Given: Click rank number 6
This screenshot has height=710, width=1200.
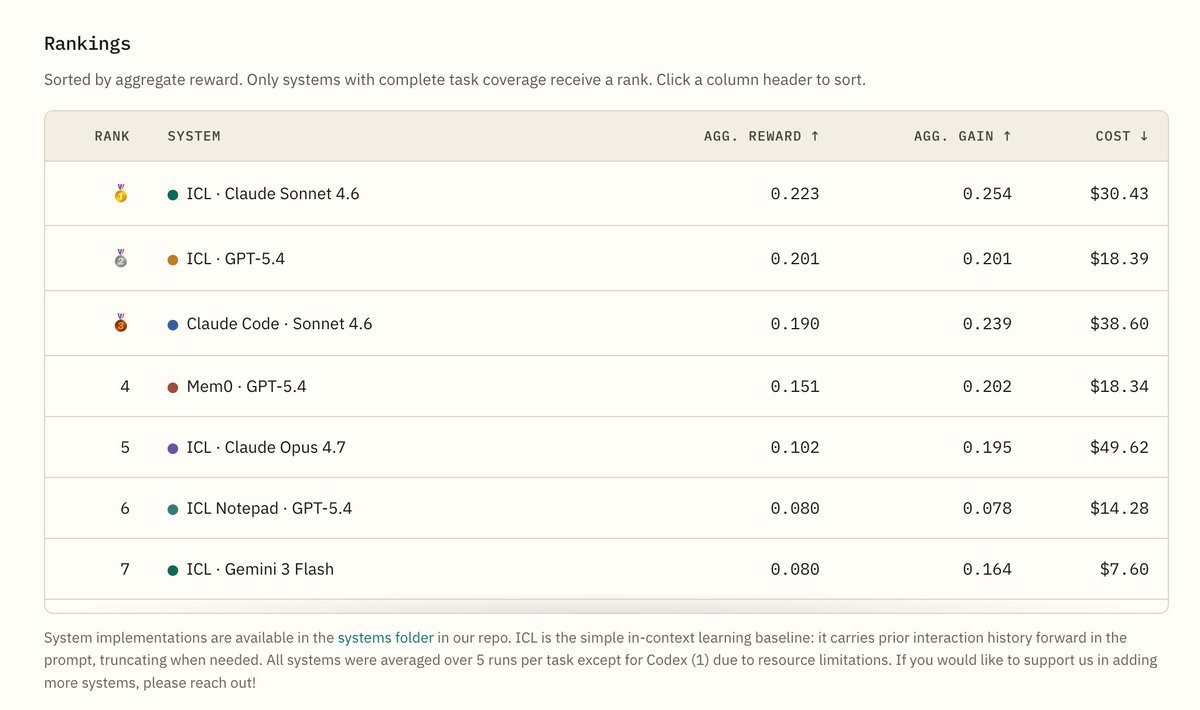Looking at the screenshot, I should (125, 509).
